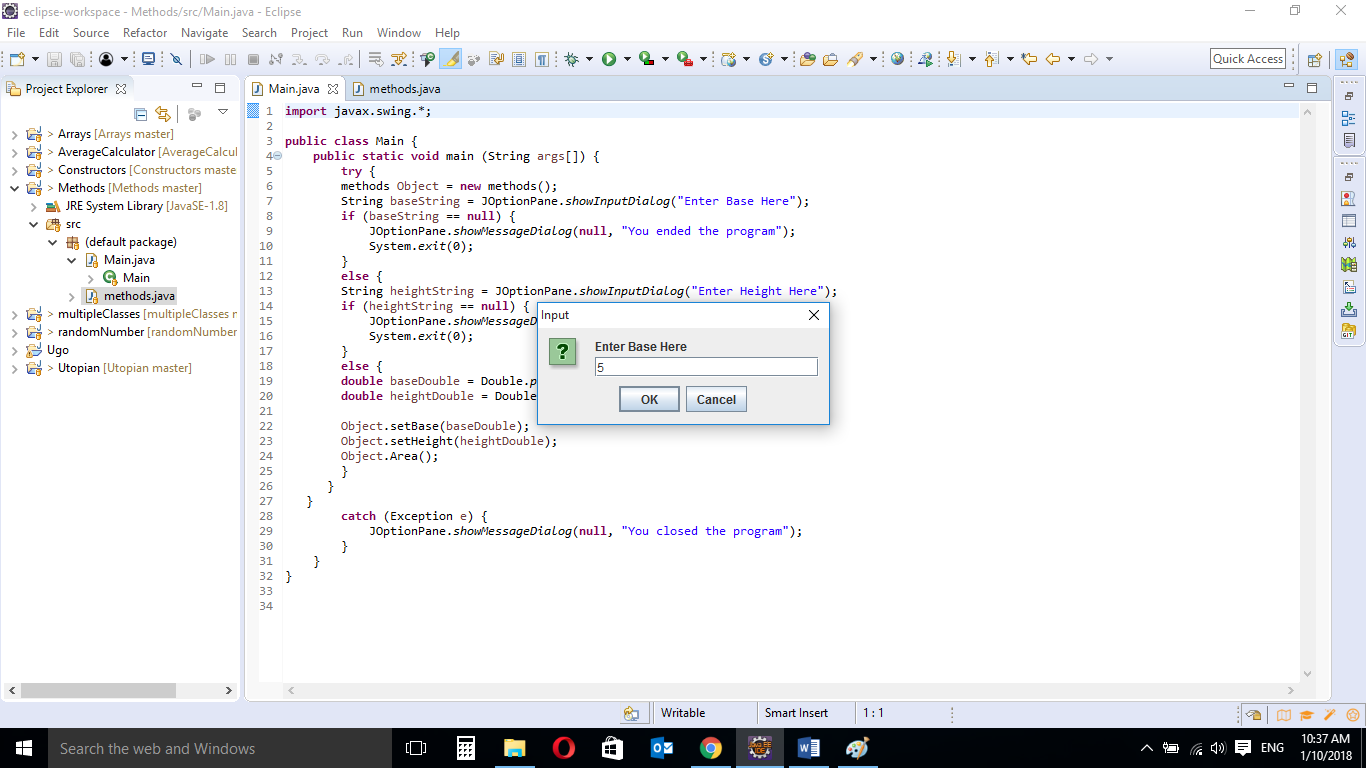Viewport: 1366px width, 768px height.
Task: Collapse the Methods project node
Action: 14,188
